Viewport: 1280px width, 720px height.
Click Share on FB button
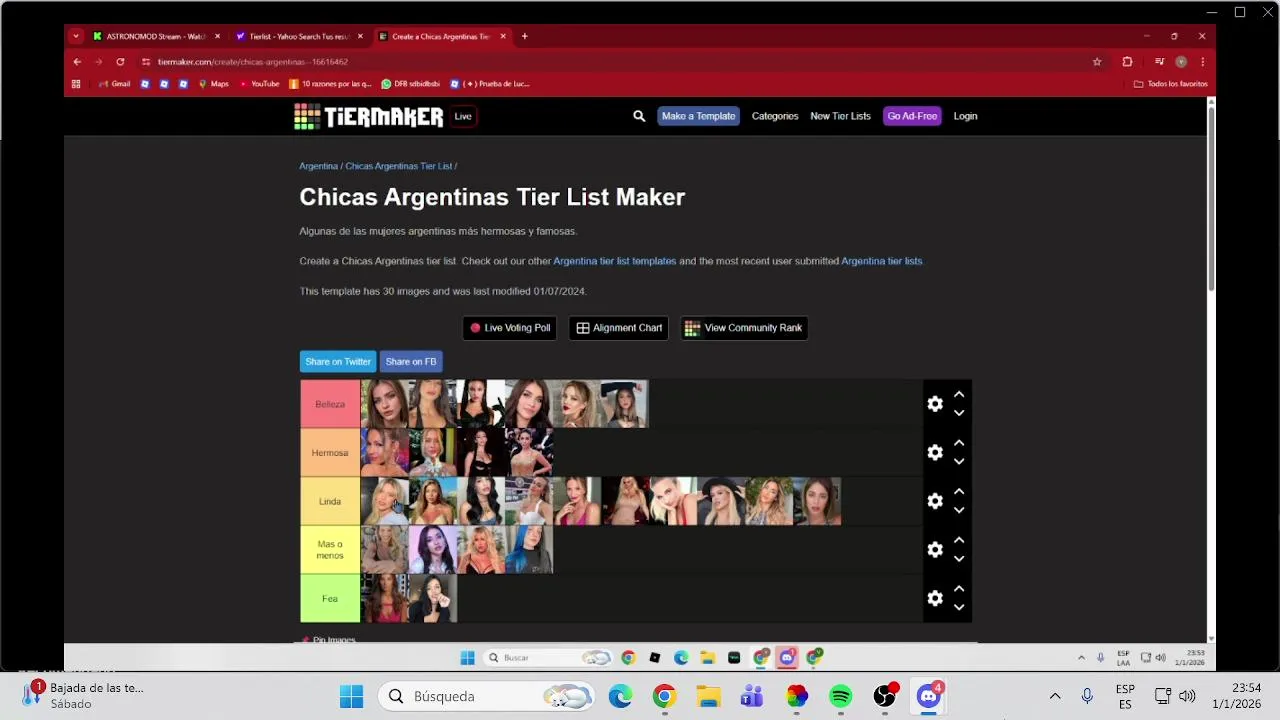point(411,362)
